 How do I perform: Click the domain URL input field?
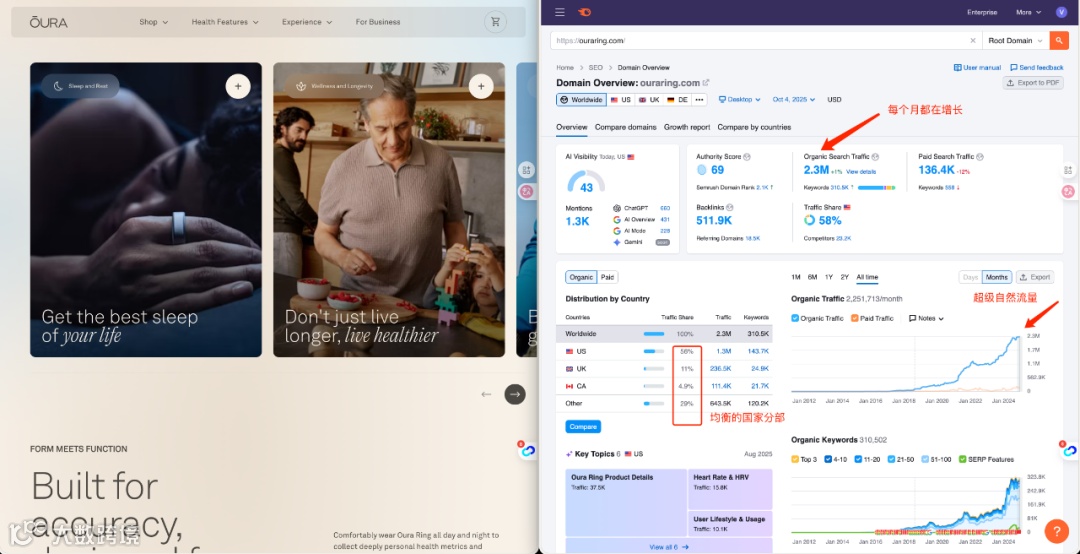point(759,41)
